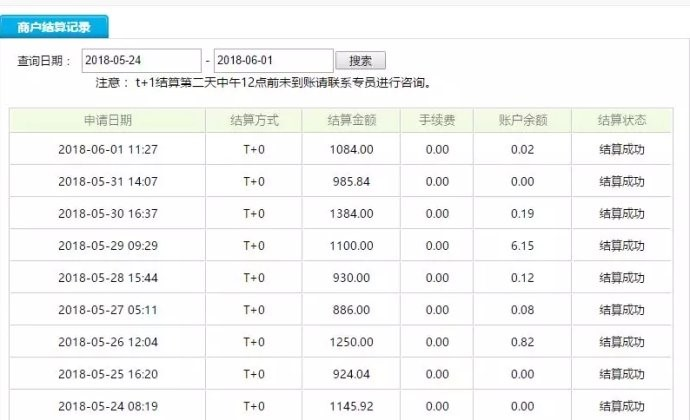690x420 pixels.
Task: Click settlement amount 886.00
Action: click(x=351, y=310)
